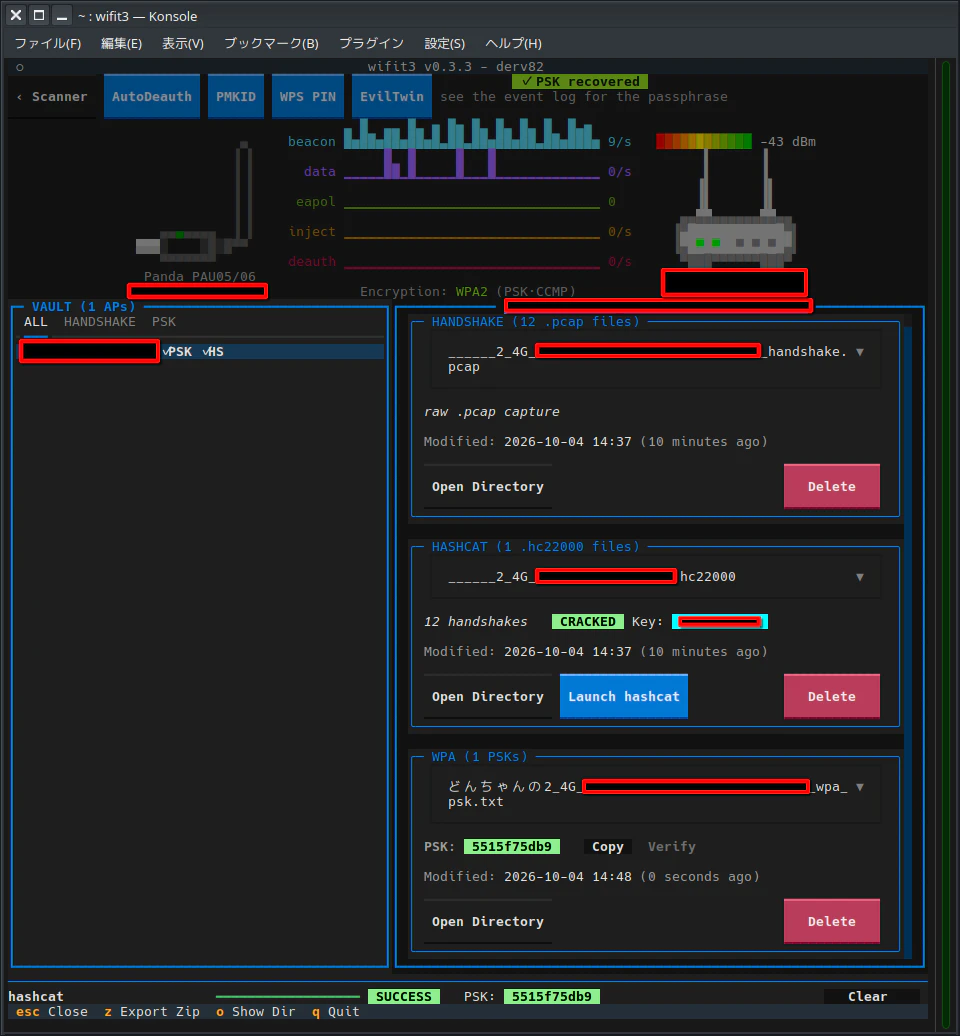This screenshot has width=960, height=1036.
Task: Launch hashcat on the hc22000 file
Action: tap(624, 696)
